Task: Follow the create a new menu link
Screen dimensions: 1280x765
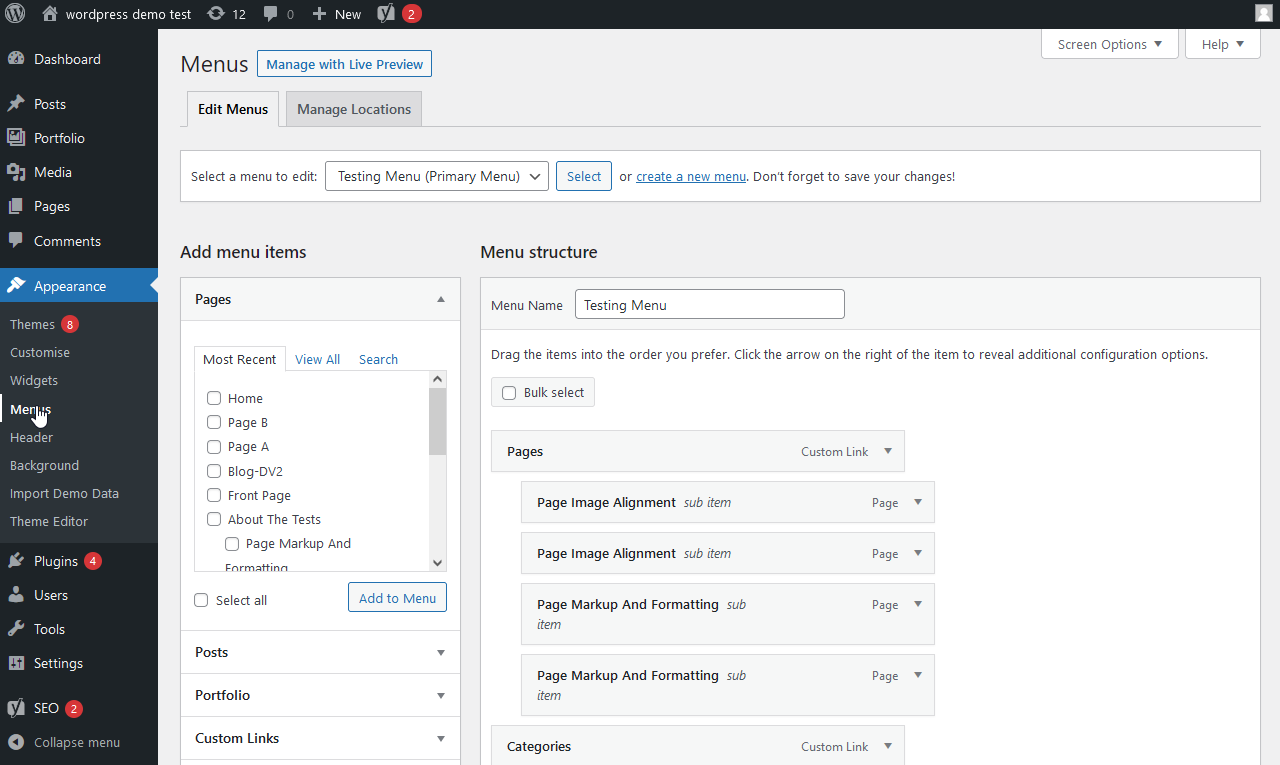Action: (x=691, y=176)
